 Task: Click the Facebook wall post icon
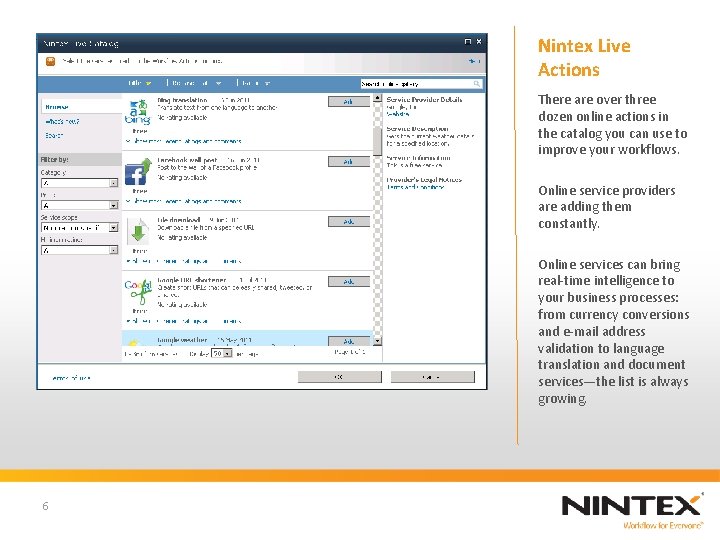138,172
